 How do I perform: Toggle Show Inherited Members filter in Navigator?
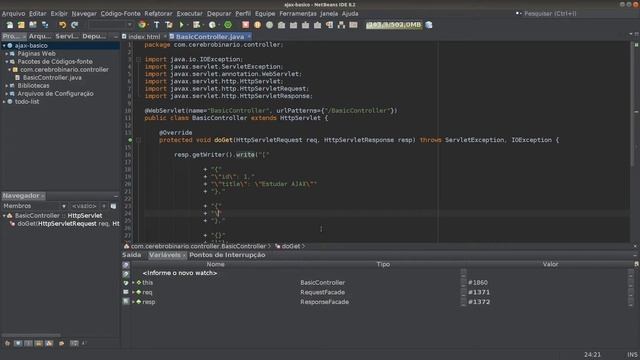point(7,343)
